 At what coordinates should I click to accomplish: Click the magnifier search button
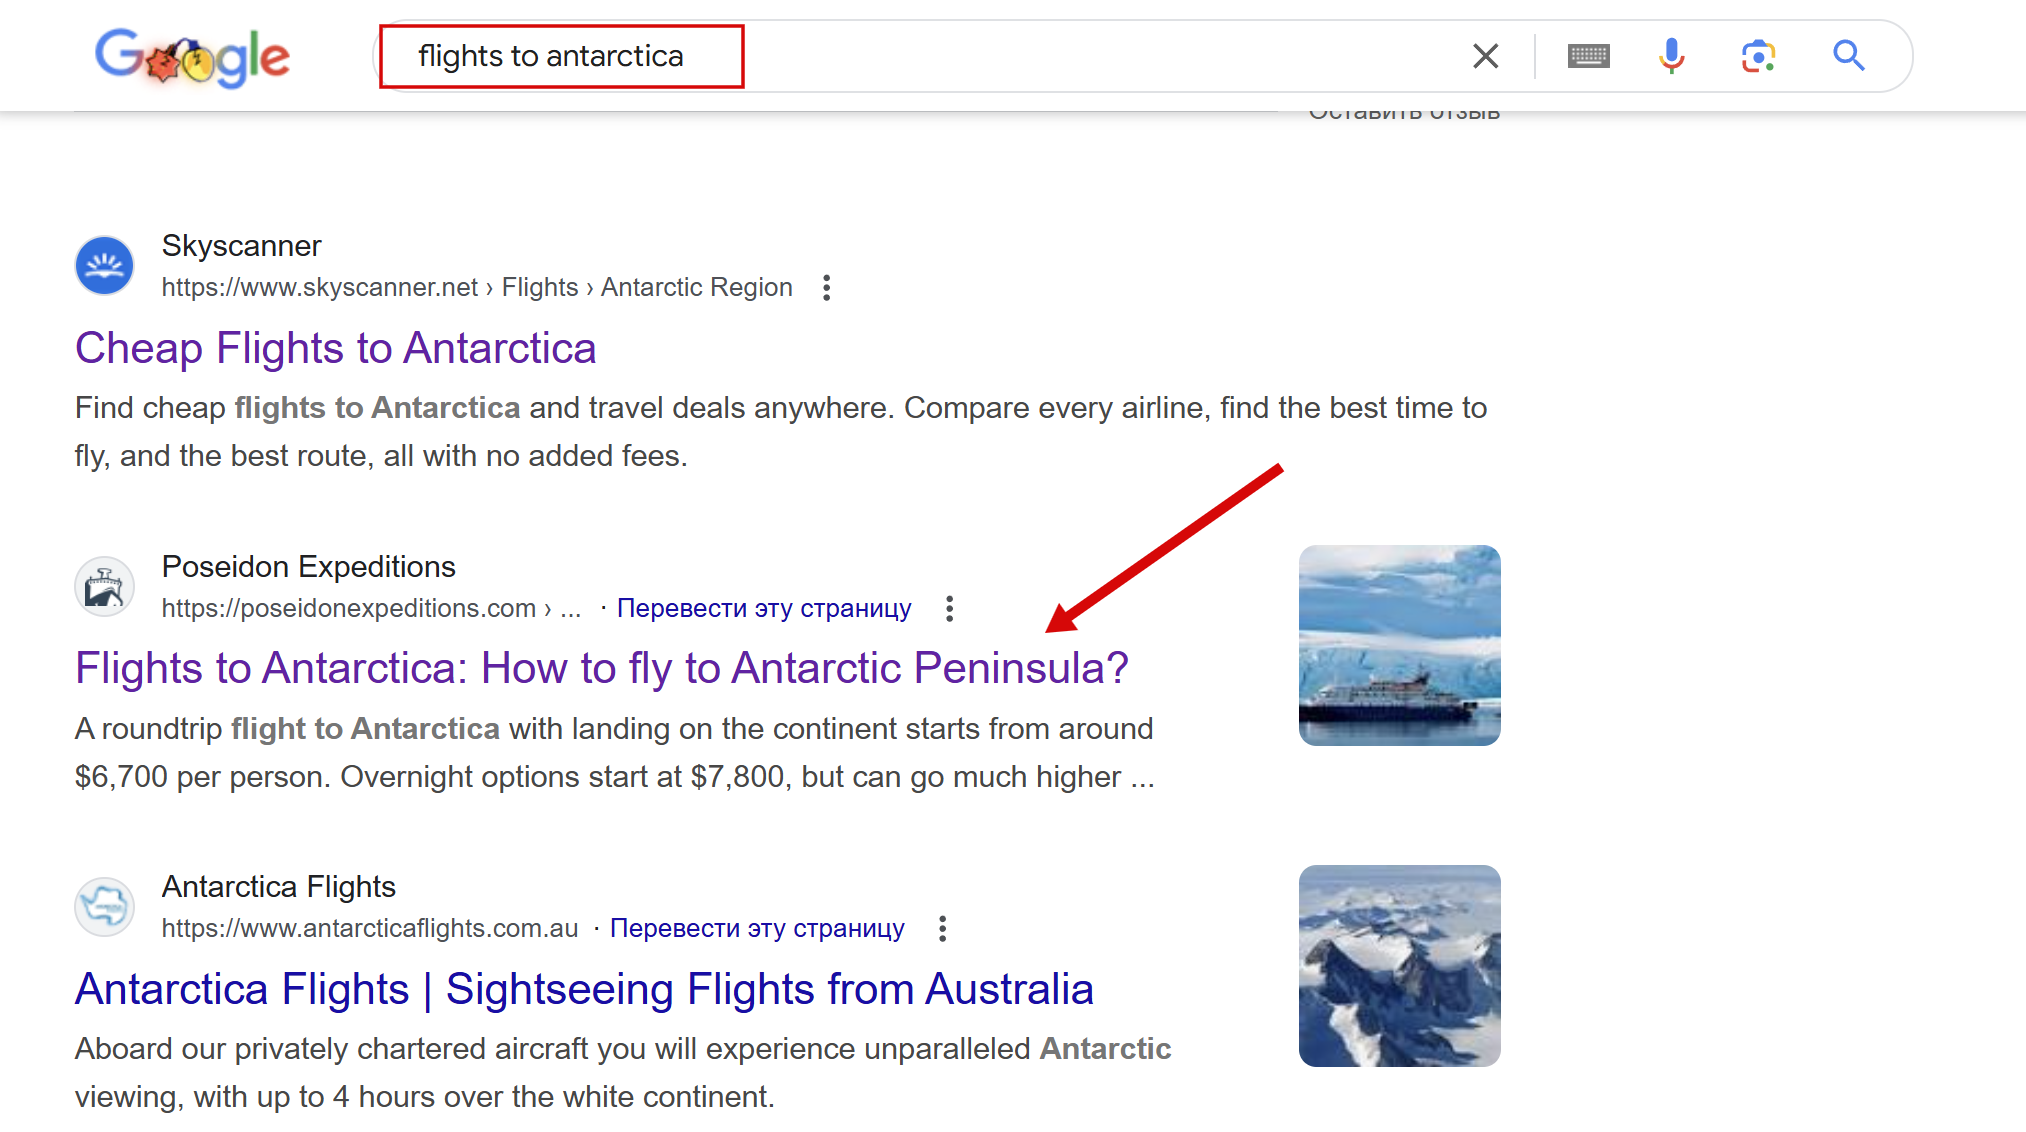pyautogui.click(x=1848, y=56)
